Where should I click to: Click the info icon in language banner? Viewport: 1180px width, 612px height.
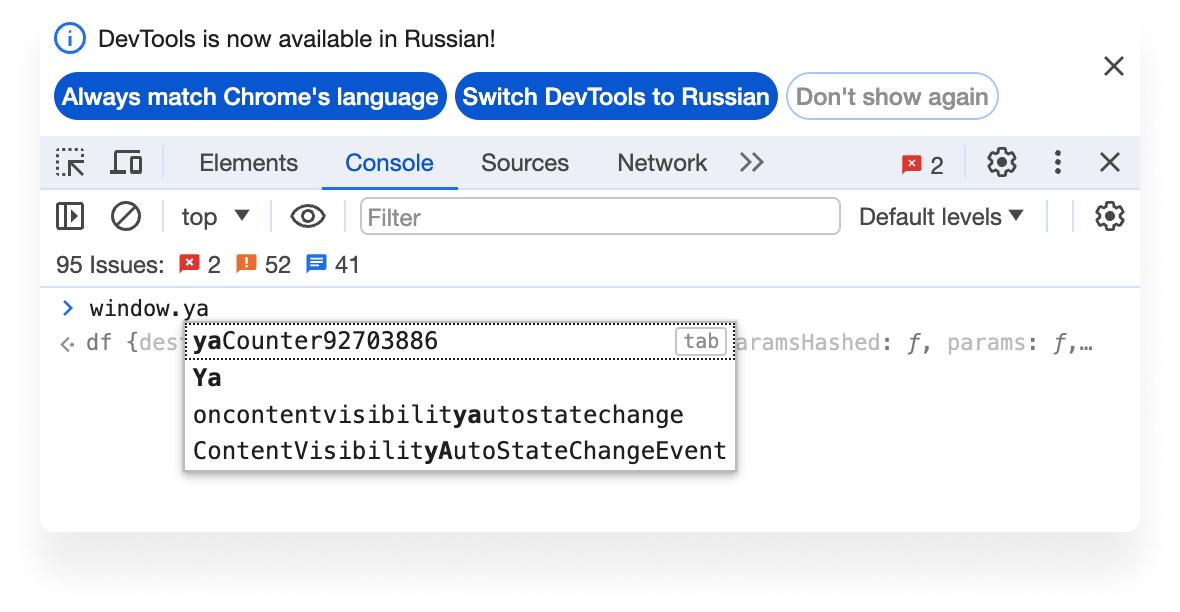tap(70, 39)
